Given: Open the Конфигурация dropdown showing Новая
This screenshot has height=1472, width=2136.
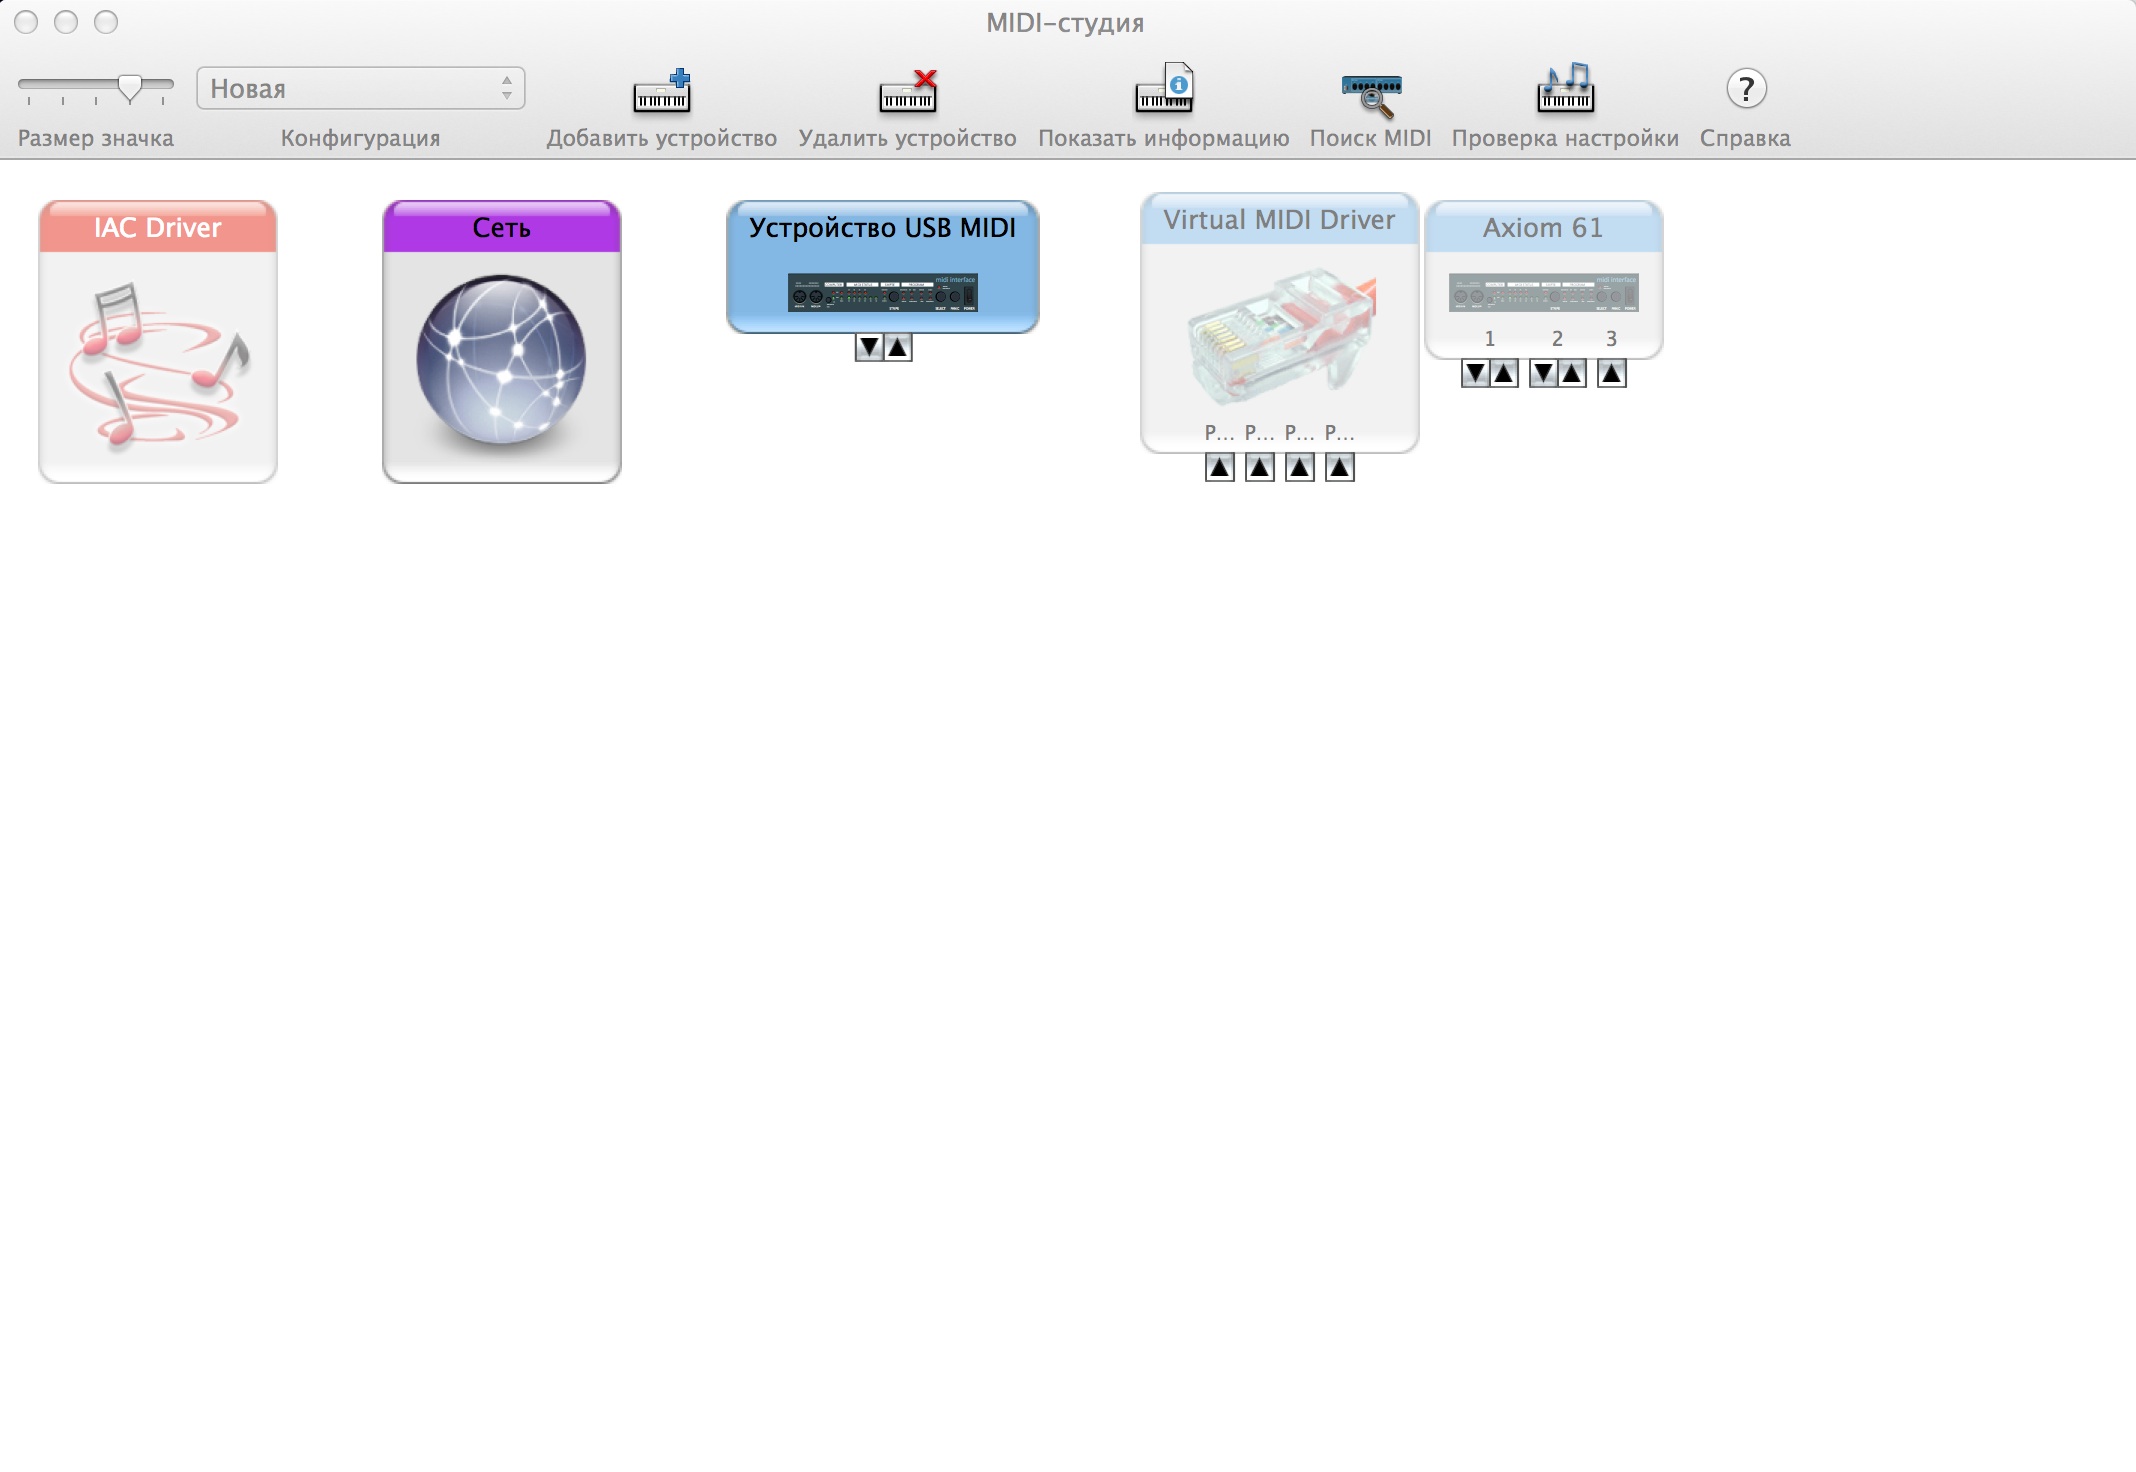Looking at the screenshot, I should pyautogui.click(x=361, y=88).
